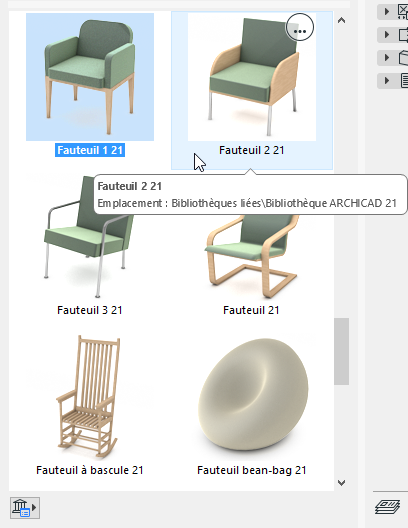408x528 pixels.
Task: Open the library manager icon at bottom left
Action: point(25,508)
